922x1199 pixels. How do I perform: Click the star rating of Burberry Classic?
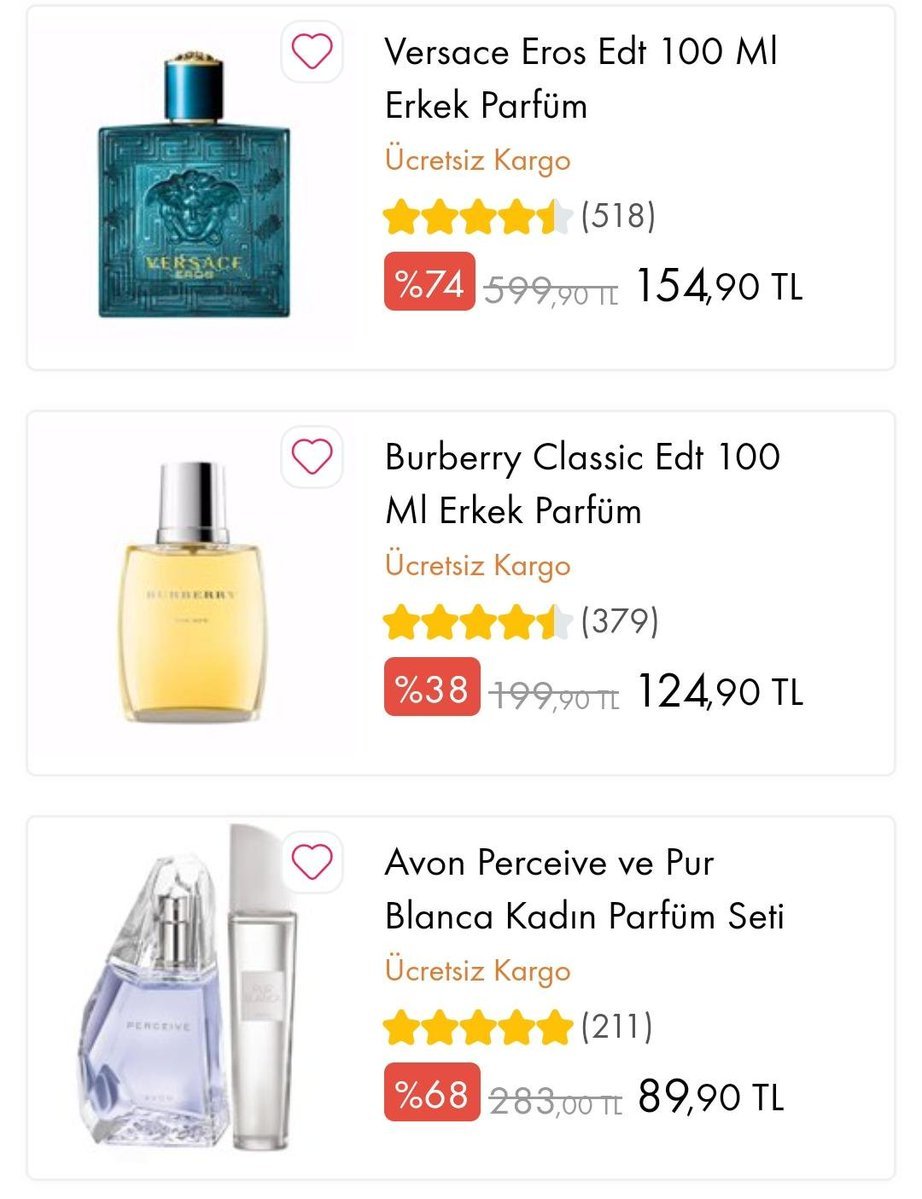pos(478,622)
